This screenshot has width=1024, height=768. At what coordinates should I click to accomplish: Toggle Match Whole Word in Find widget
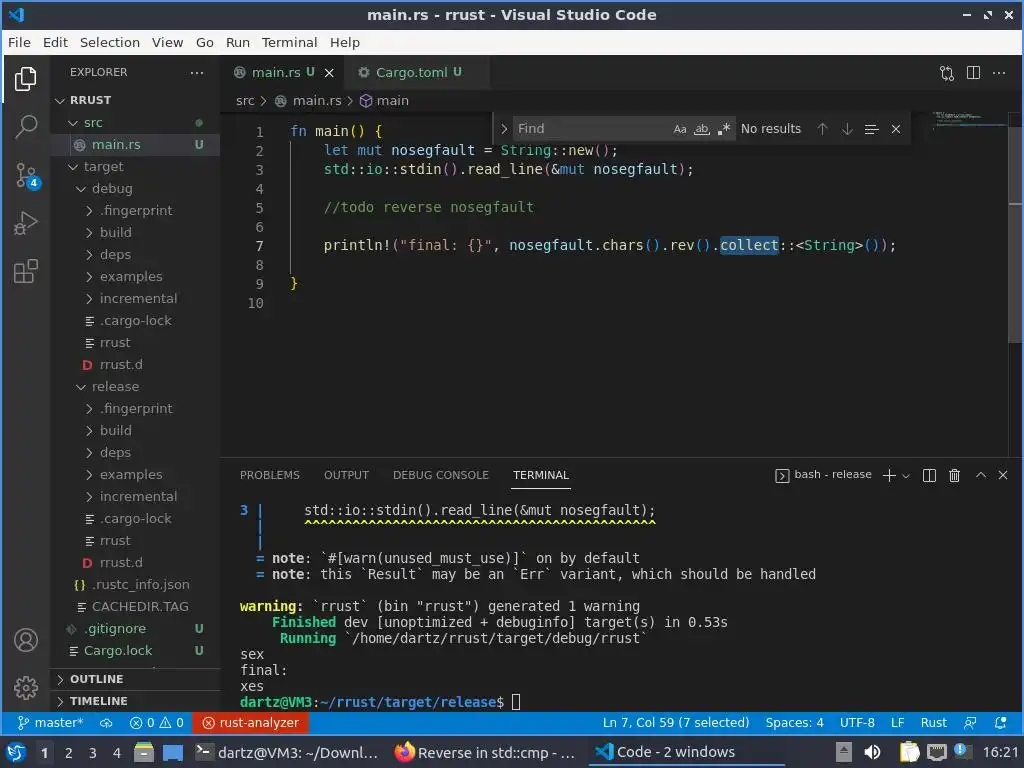pyautogui.click(x=701, y=129)
